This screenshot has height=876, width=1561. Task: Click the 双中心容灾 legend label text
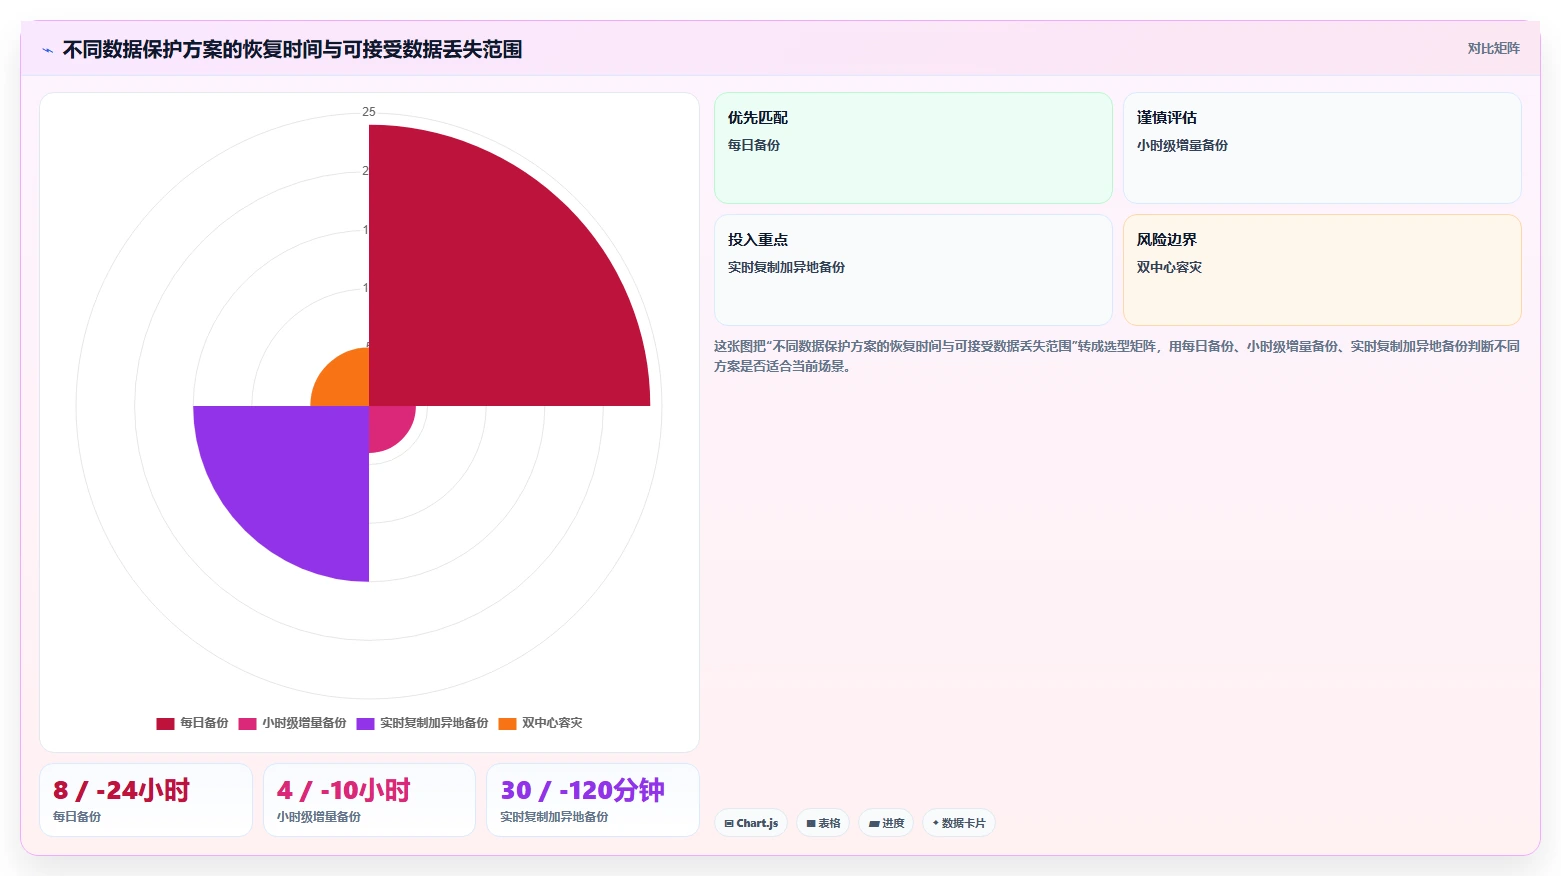pos(552,723)
